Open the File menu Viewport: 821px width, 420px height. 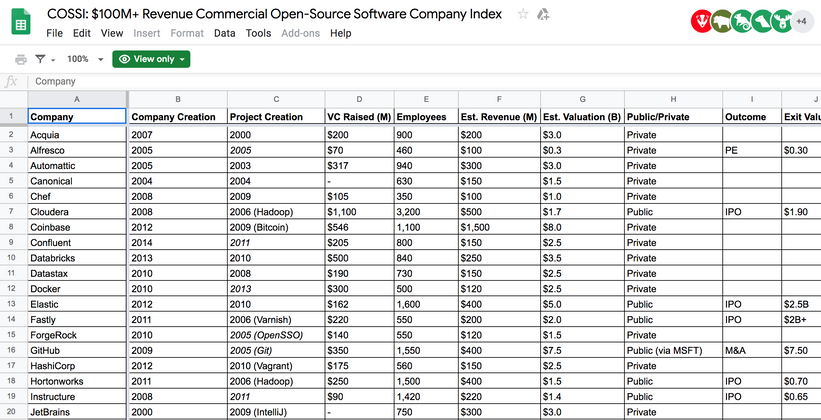point(54,33)
